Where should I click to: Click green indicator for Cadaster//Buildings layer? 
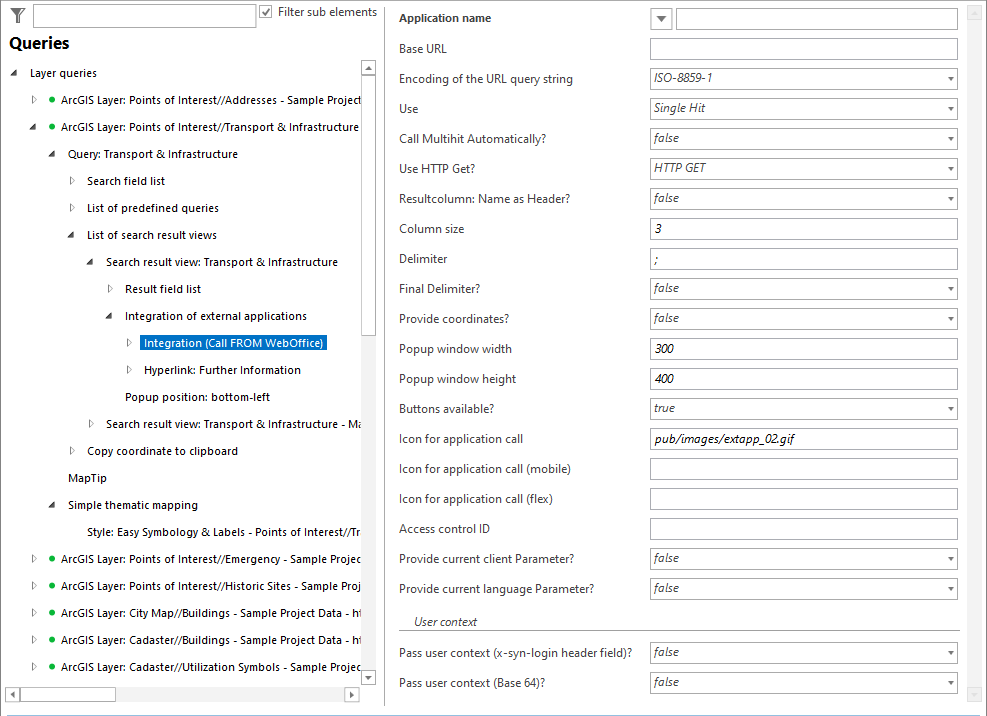50,640
